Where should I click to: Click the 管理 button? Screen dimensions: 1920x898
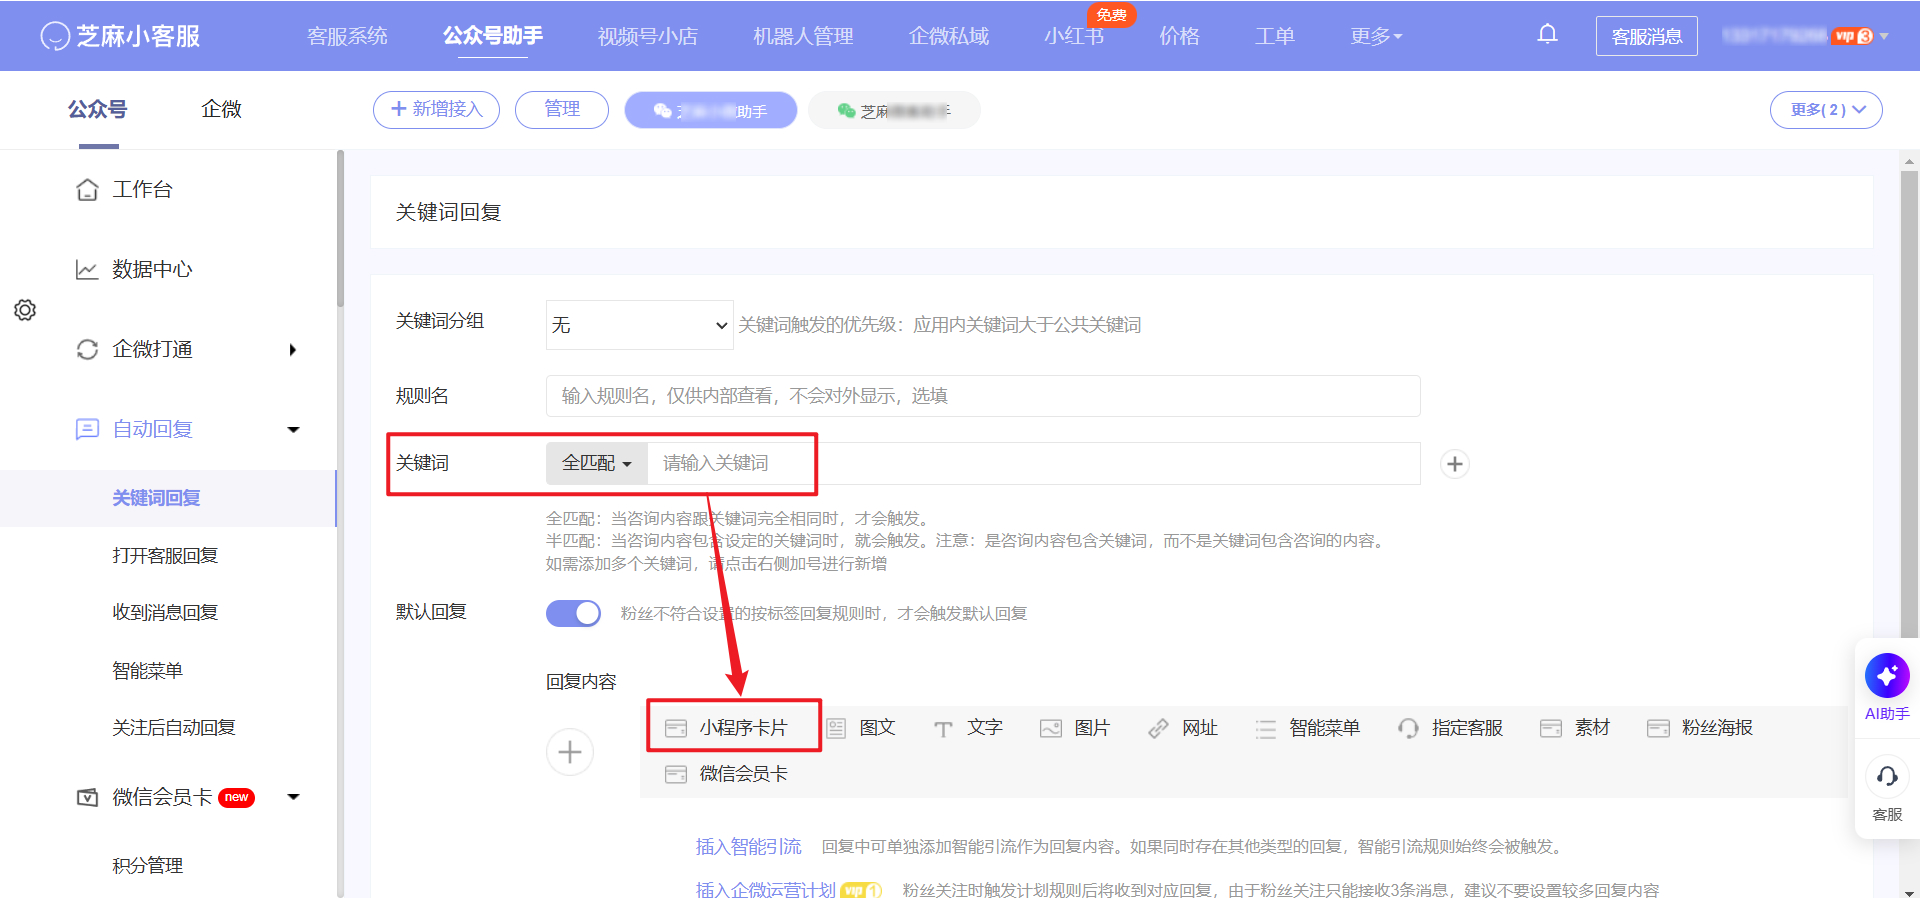coord(562,110)
